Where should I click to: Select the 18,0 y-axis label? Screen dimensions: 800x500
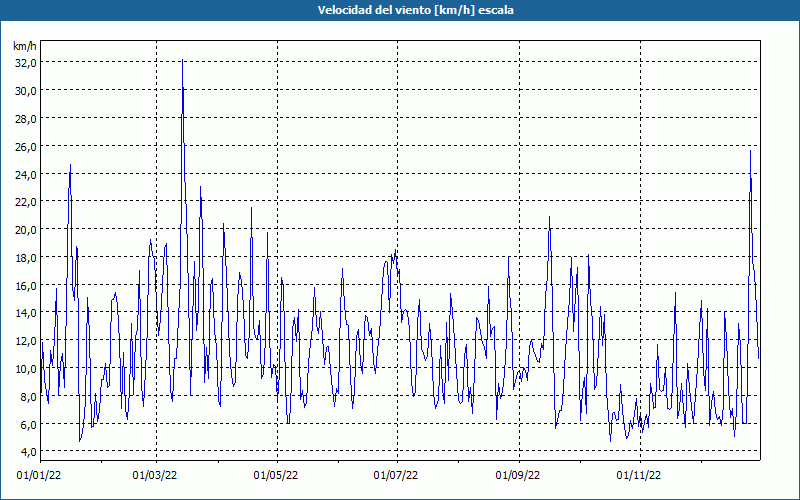26,258
